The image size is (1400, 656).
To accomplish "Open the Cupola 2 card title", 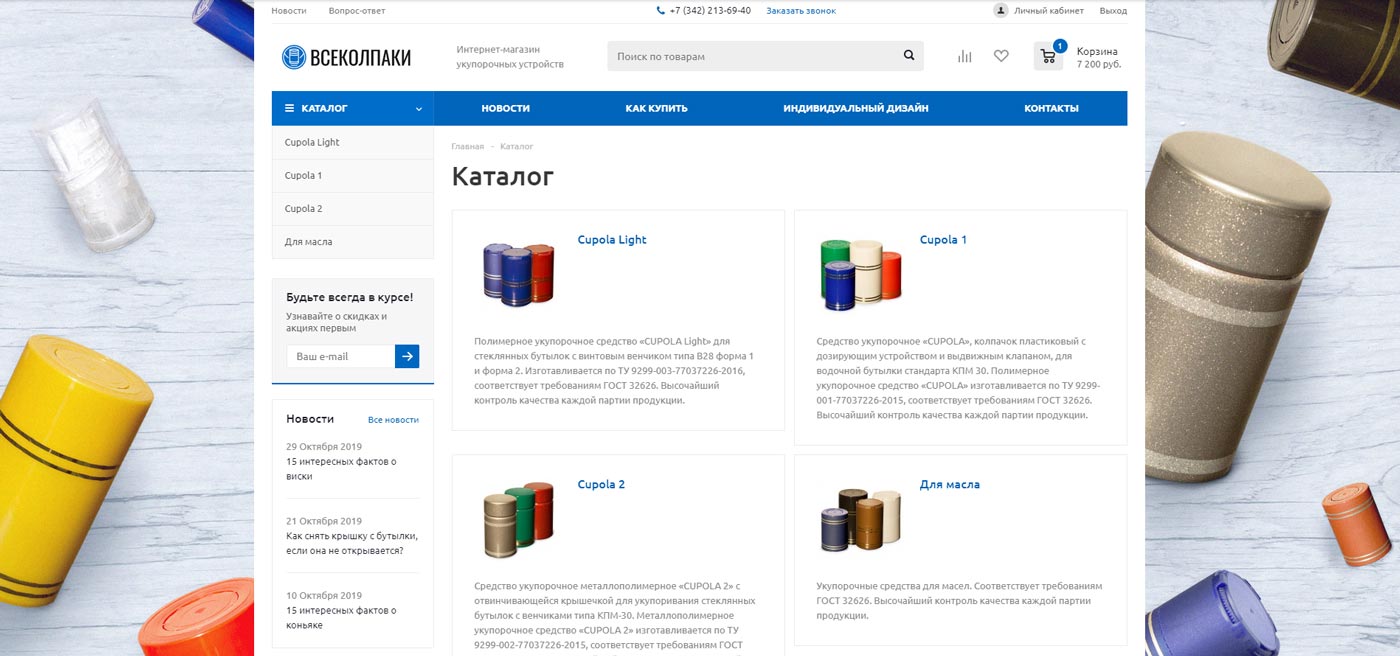I will pos(601,485).
